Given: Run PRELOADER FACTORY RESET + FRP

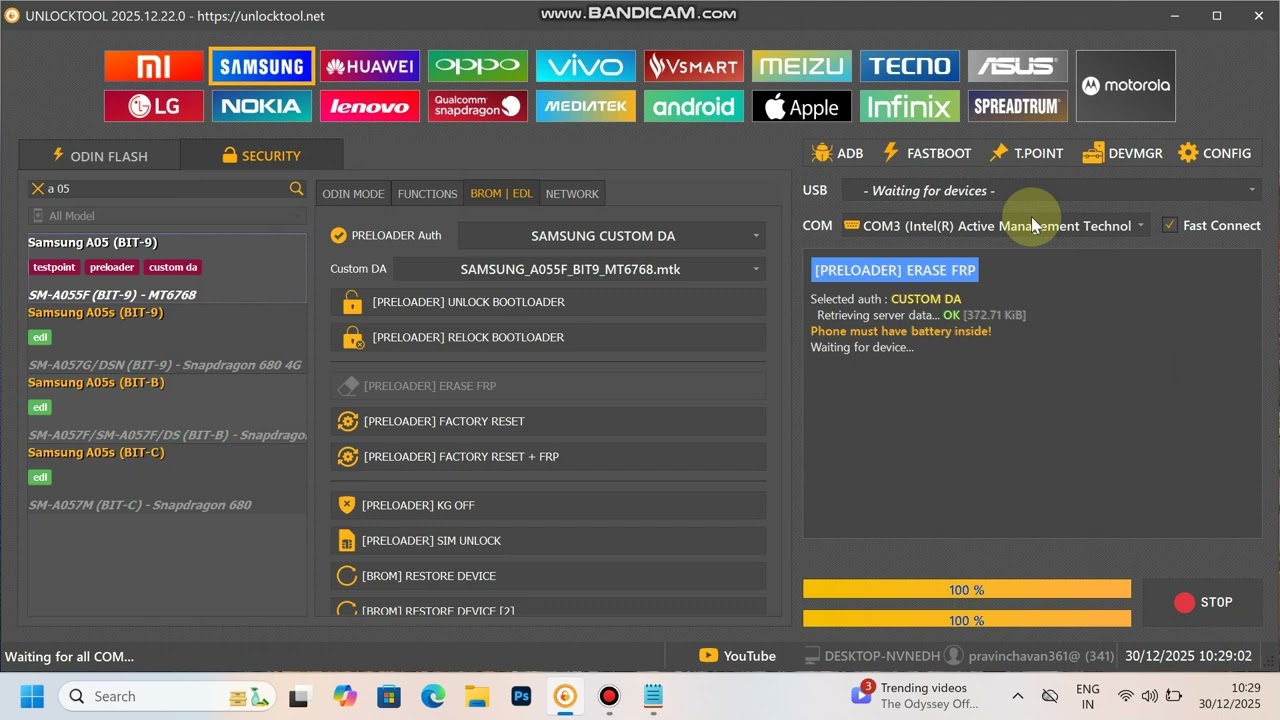Looking at the screenshot, I should pyautogui.click(x=548, y=456).
